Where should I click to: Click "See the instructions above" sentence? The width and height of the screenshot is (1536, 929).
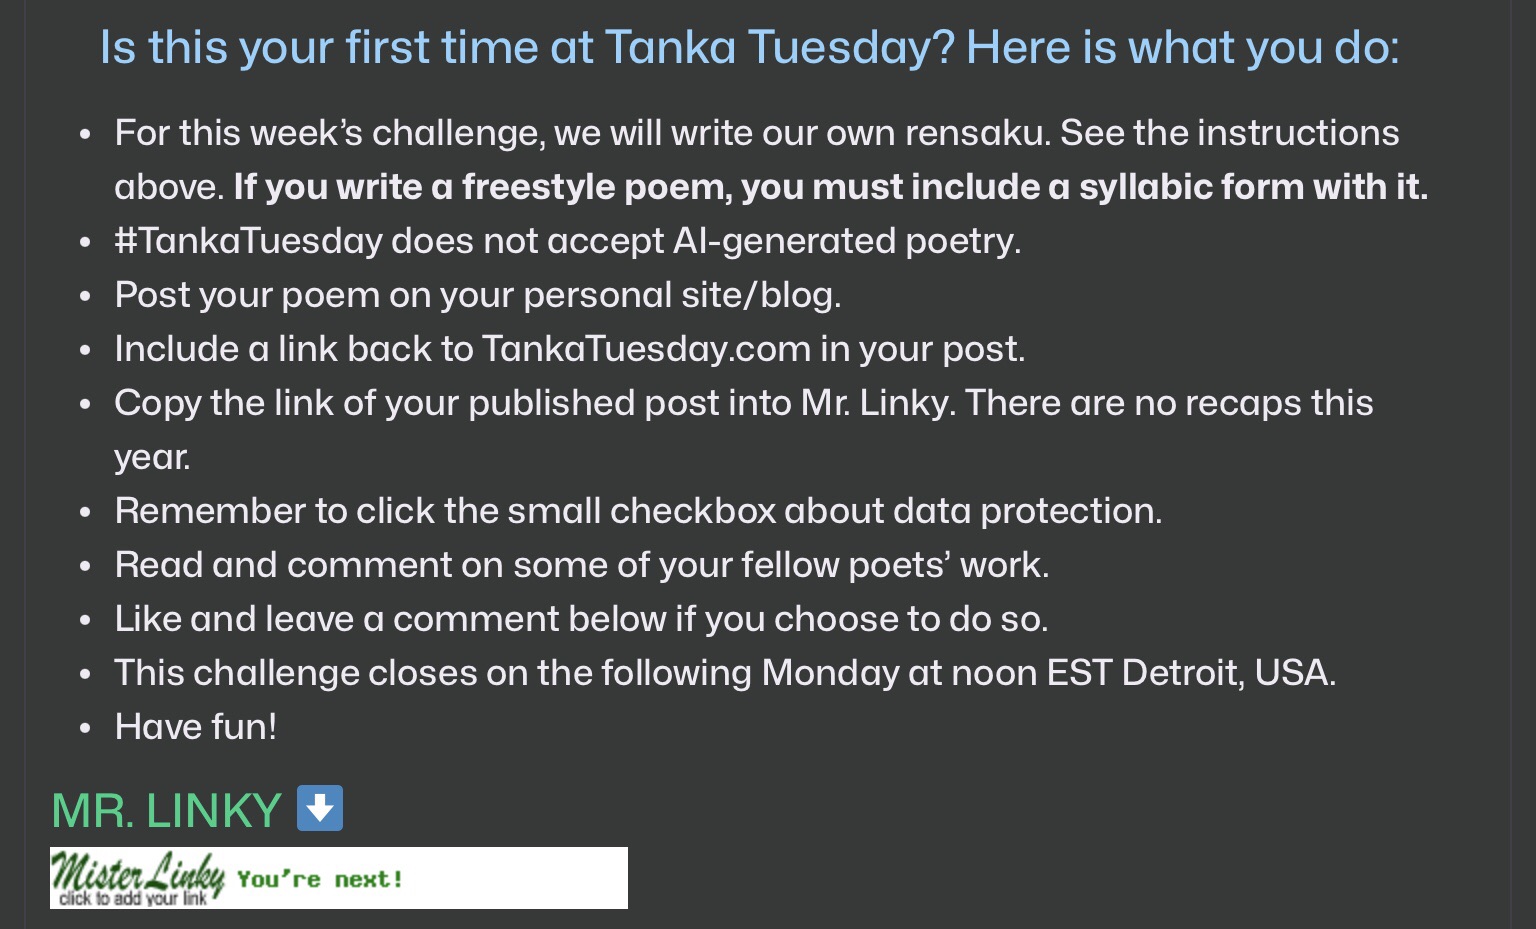click(x=1229, y=133)
